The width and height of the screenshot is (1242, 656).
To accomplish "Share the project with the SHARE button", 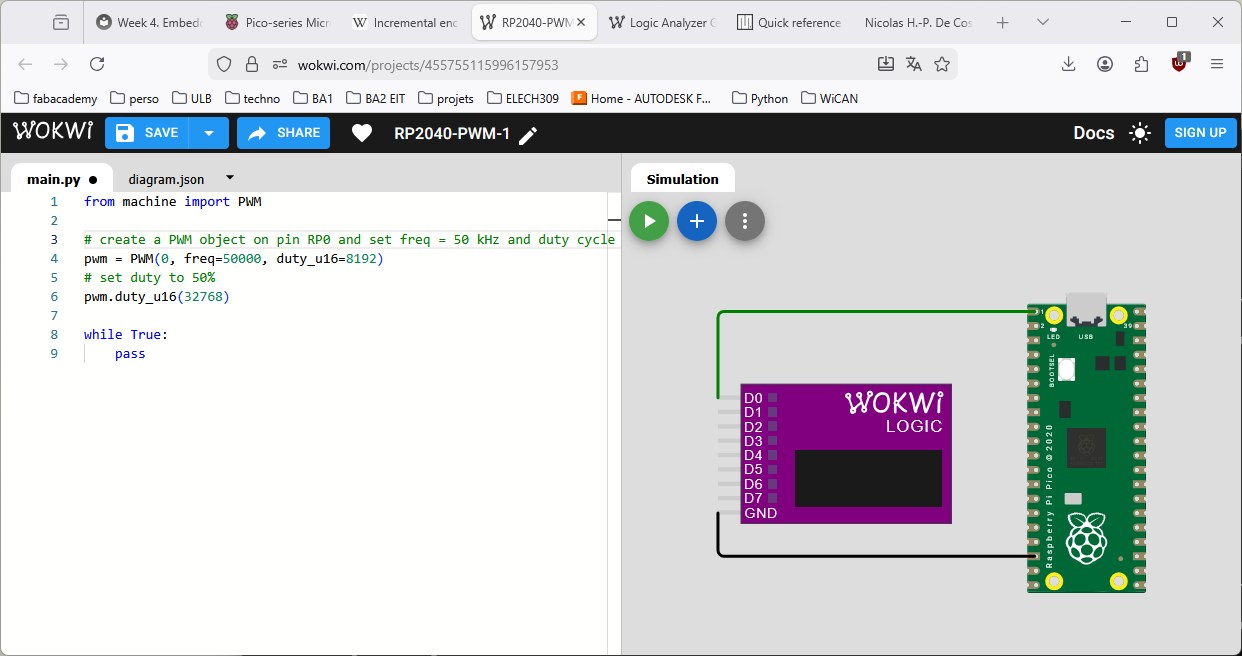I will point(283,132).
